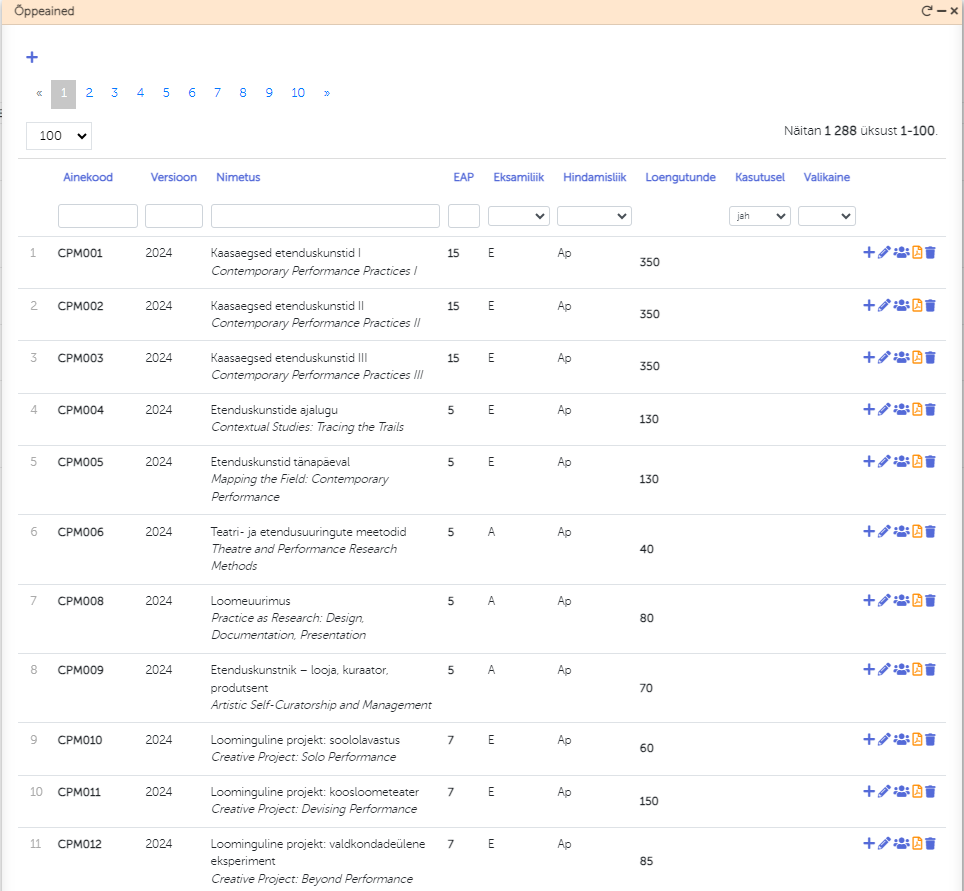The height and width of the screenshot is (891, 964).
Task: Sort table by EAP column header
Action: (x=463, y=177)
